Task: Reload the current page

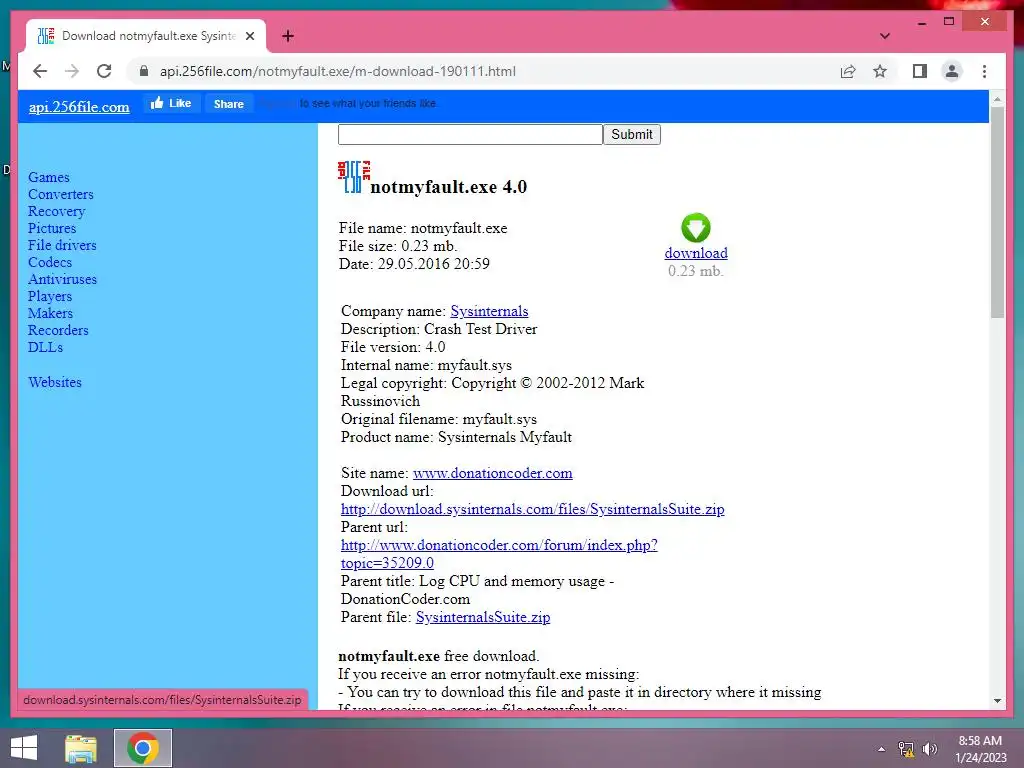Action: pyautogui.click(x=104, y=71)
